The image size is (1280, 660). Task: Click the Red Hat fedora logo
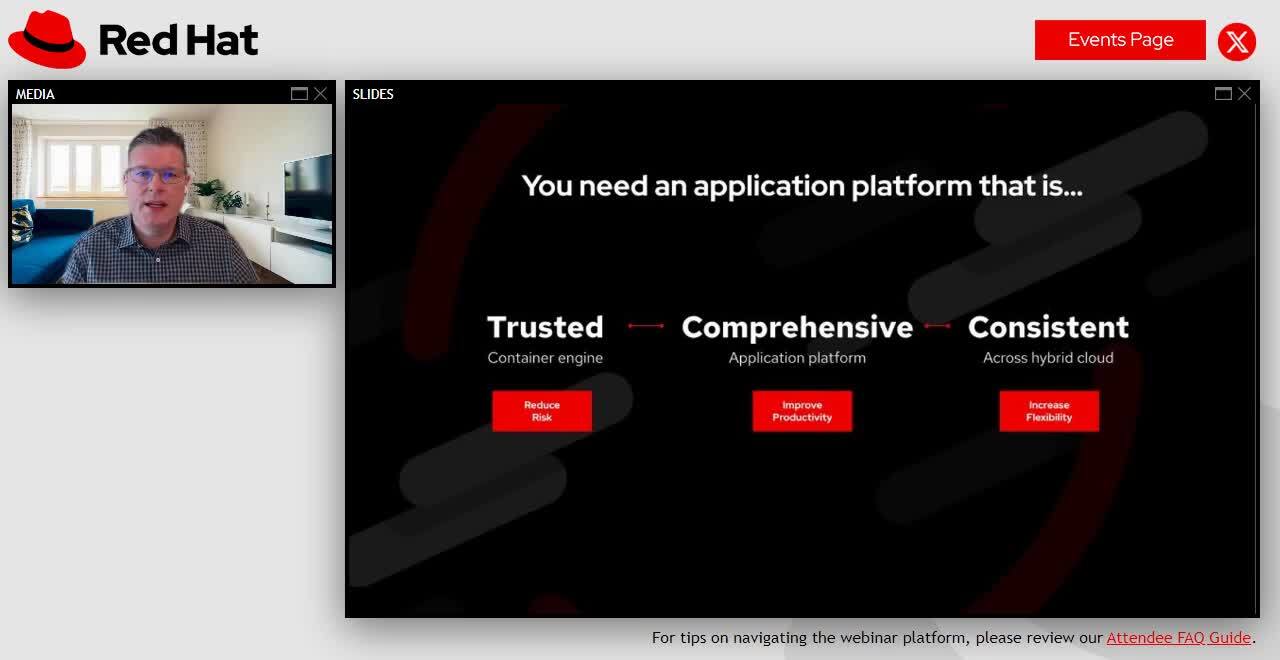[x=47, y=40]
